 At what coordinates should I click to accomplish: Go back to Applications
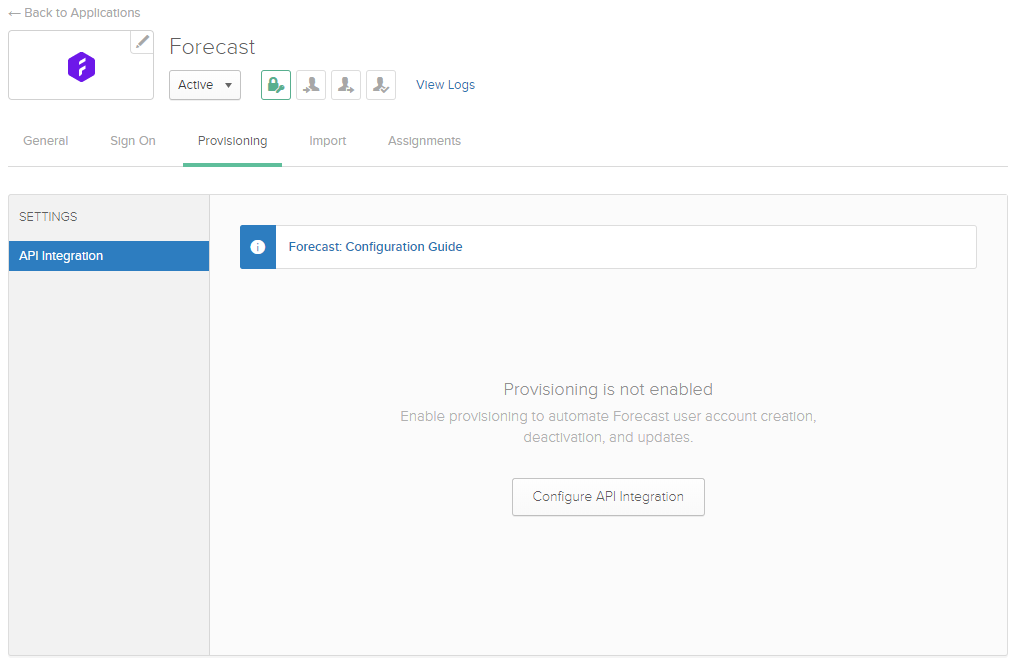click(x=74, y=13)
